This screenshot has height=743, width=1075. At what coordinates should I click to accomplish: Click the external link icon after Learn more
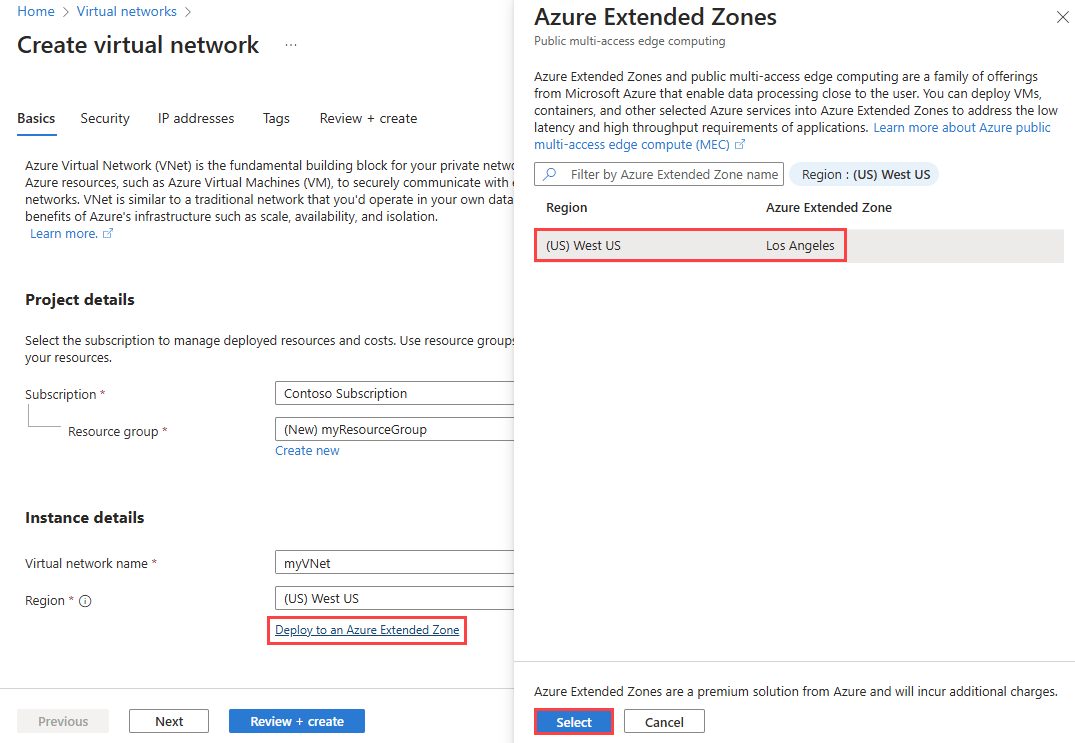click(108, 233)
